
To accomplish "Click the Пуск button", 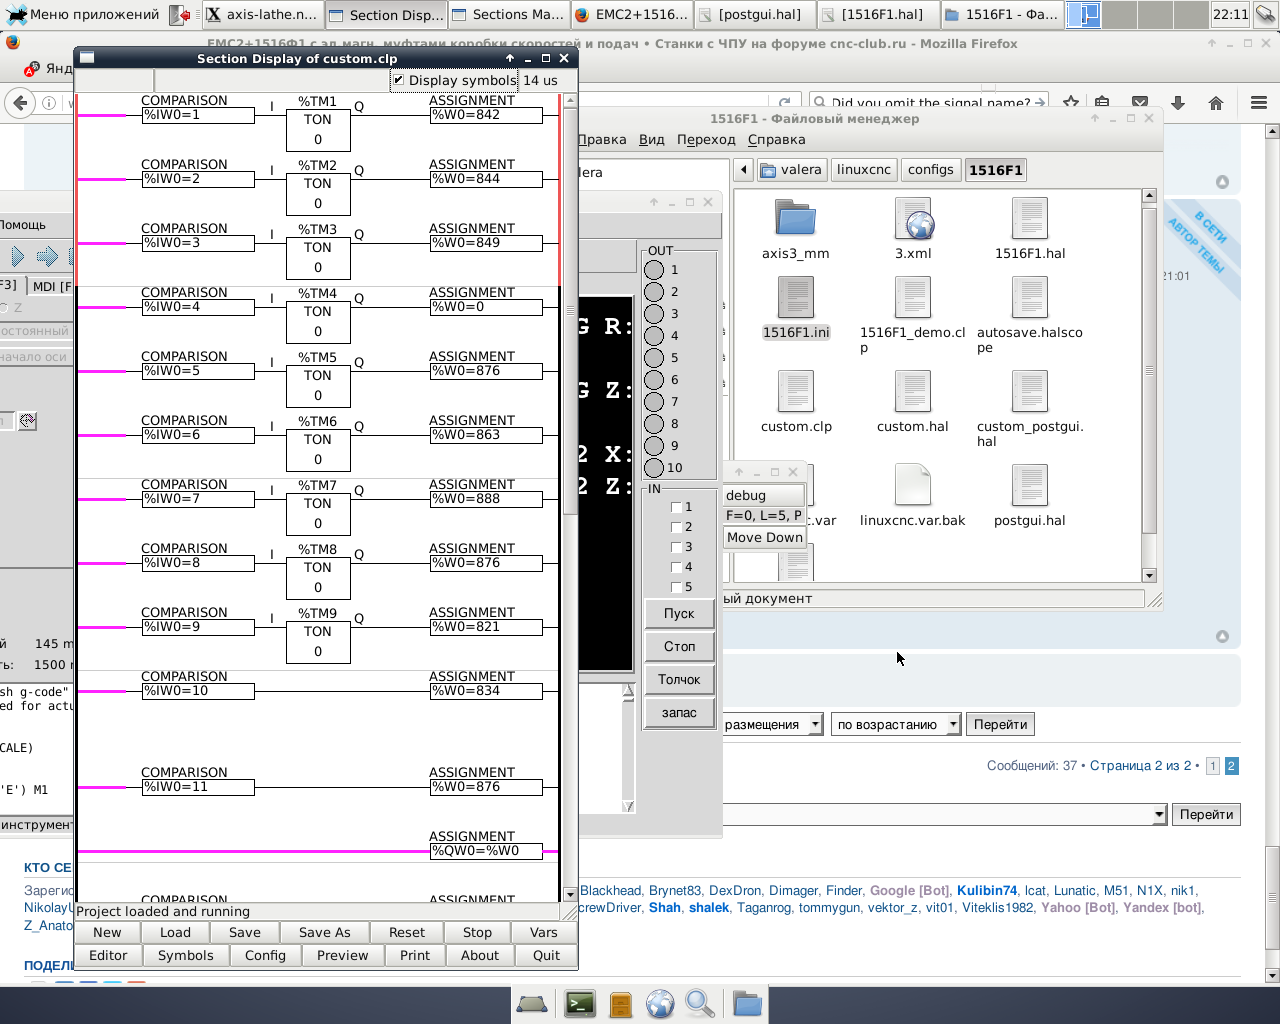I will pyautogui.click(x=679, y=613).
